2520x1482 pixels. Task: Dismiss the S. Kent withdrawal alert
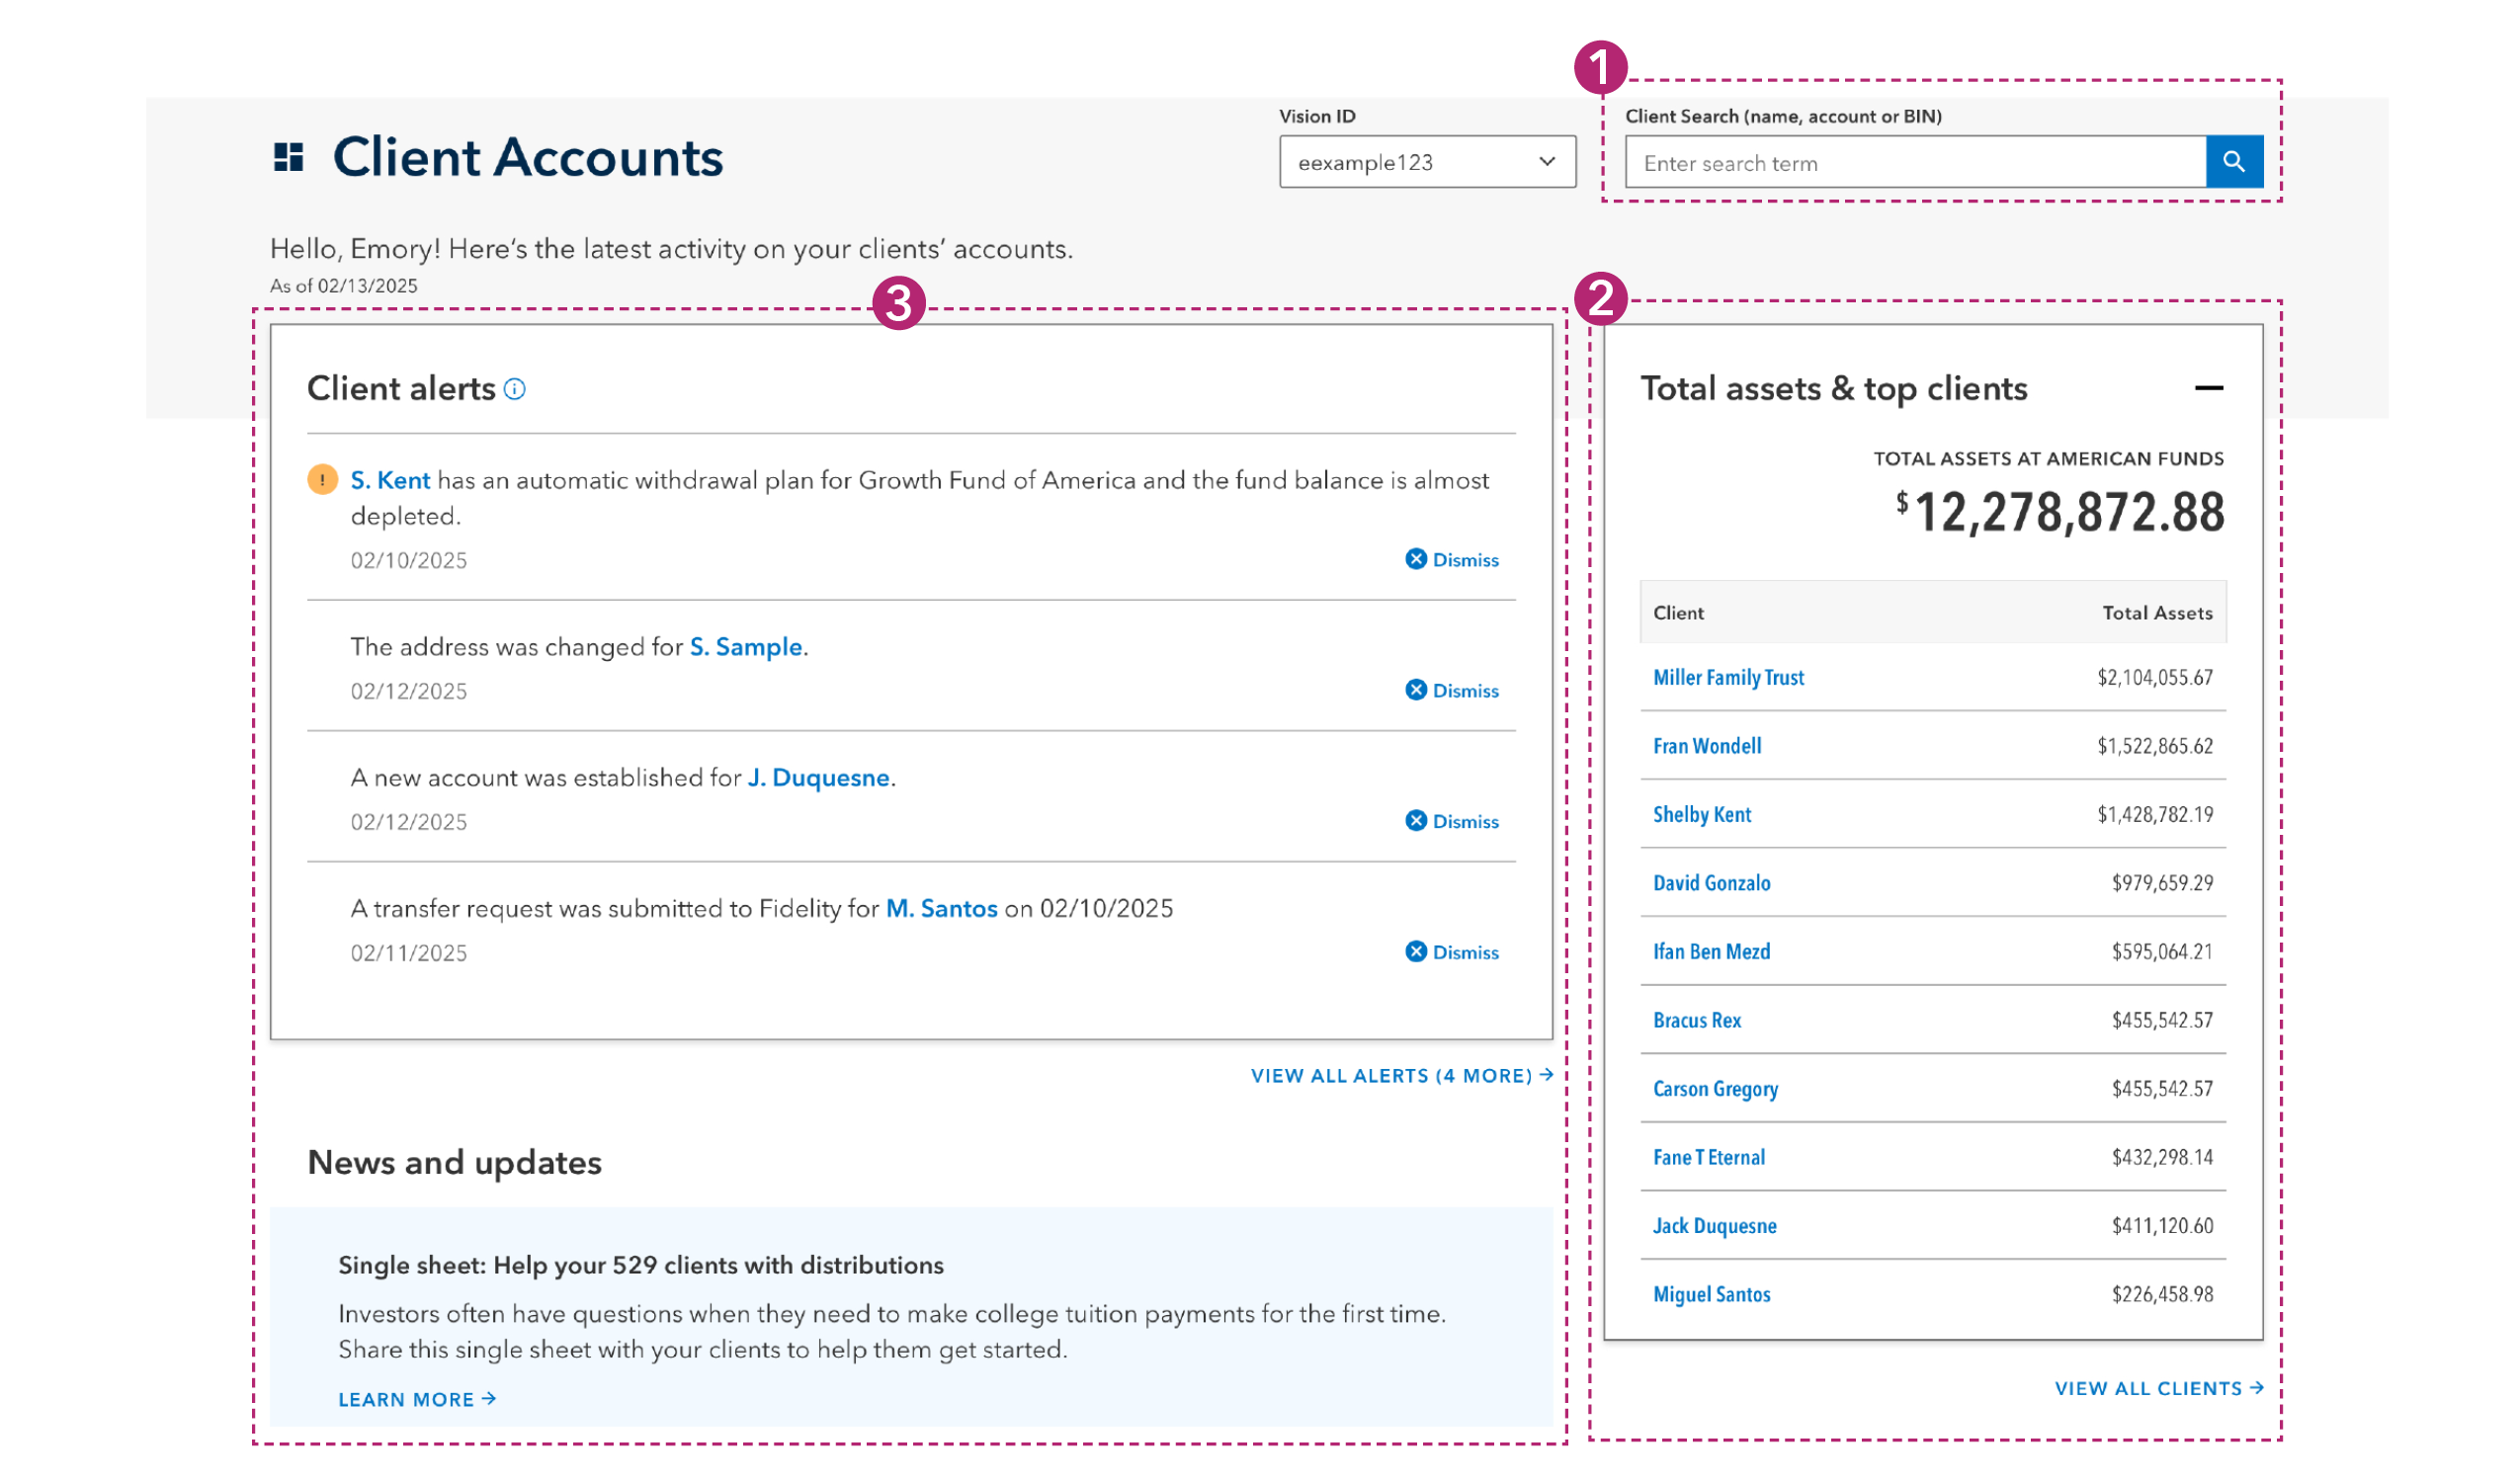1452,560
